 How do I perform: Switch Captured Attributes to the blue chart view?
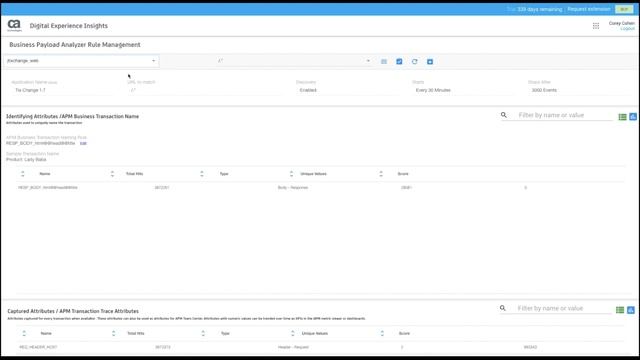pos(631,310)
